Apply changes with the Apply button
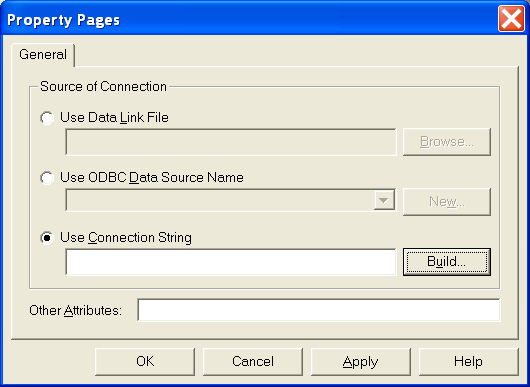The height and width of the screenshot is (387, 530). coord(361,362)
